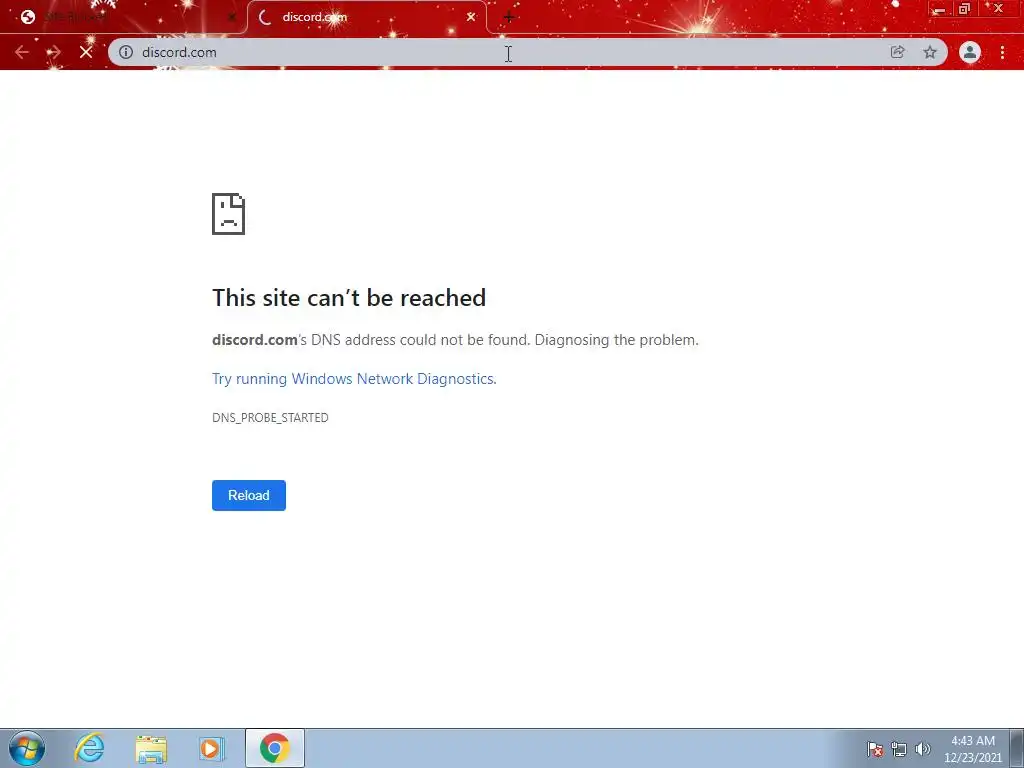Stop page loading with X button

point(86,52)
